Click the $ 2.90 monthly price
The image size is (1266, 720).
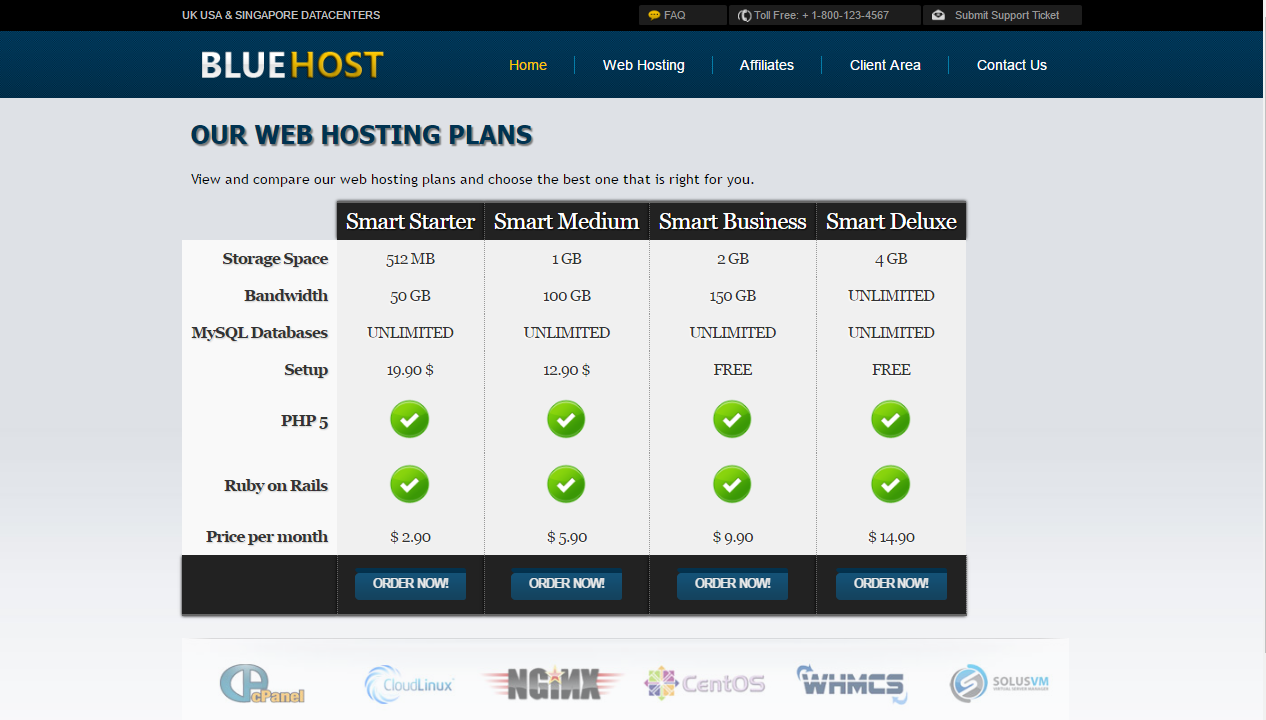pyautogui.click(x=410, y=537)
